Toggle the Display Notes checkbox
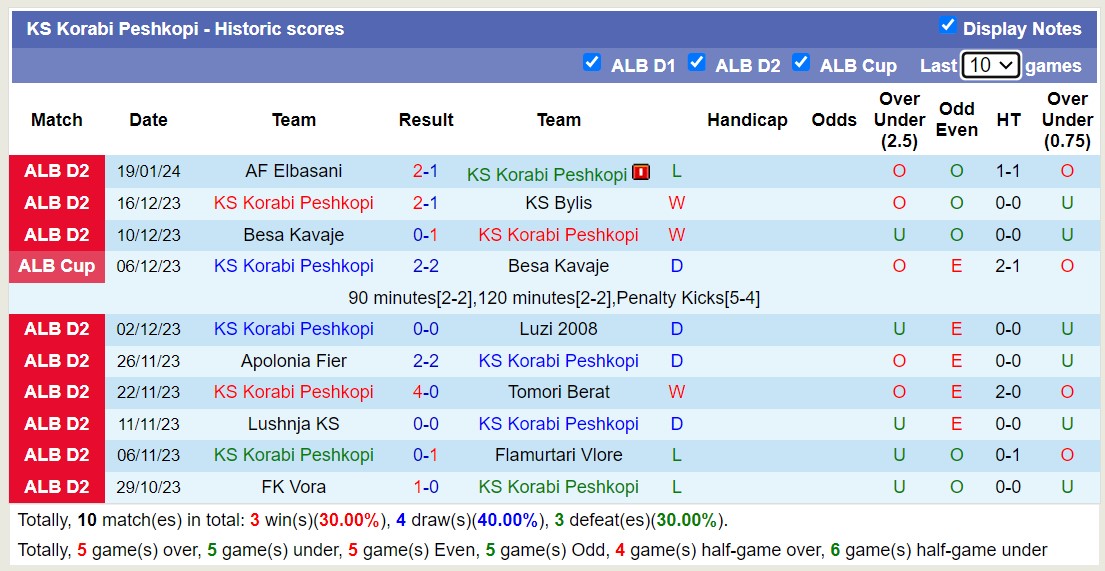The height and width of the screenshot is (571, 1105). (x=948, y=26)
